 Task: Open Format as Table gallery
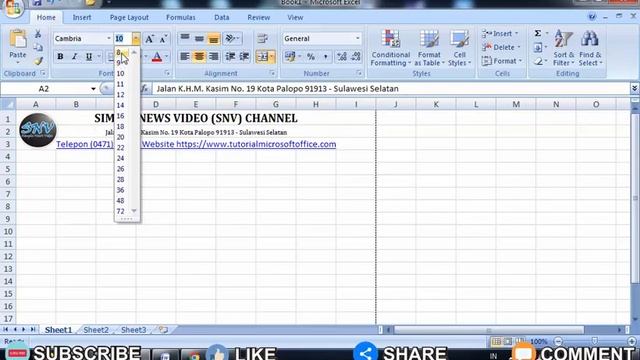pyautogui.click(x=429, y=48)
